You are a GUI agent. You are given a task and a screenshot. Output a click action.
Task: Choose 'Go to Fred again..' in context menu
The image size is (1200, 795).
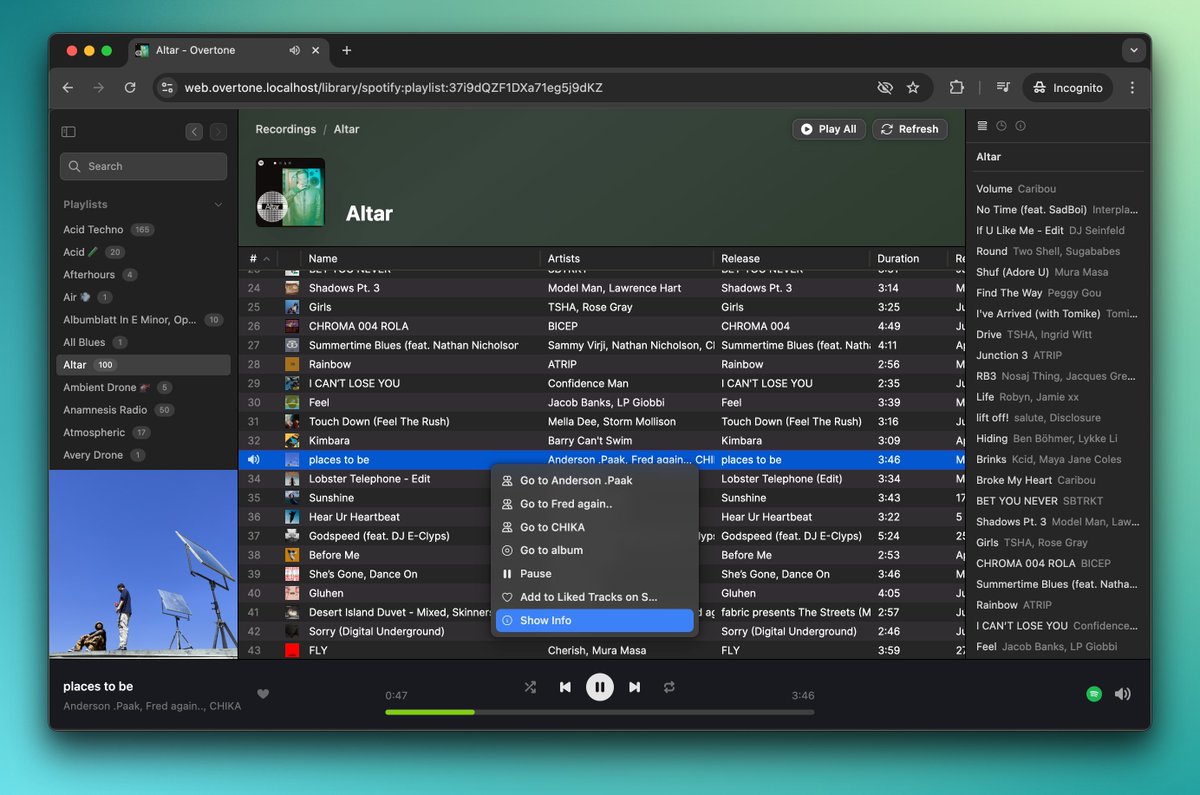pos(595,504)
